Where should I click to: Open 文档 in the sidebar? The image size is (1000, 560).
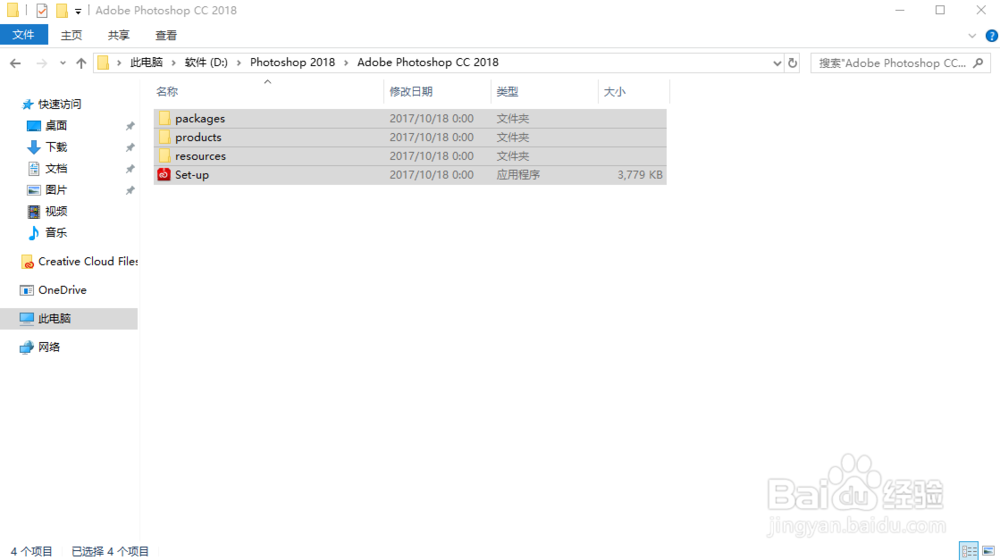pos(56,168)
